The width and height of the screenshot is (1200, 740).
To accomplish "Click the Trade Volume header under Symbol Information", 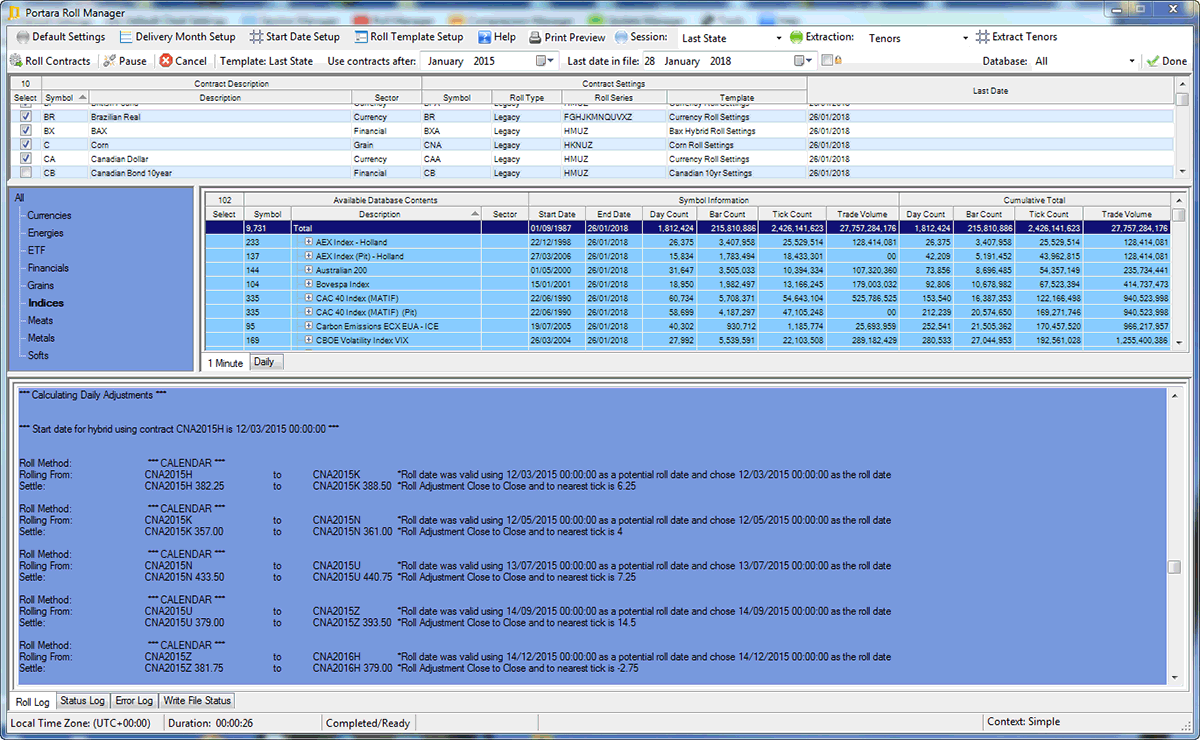I will (861, 214).
